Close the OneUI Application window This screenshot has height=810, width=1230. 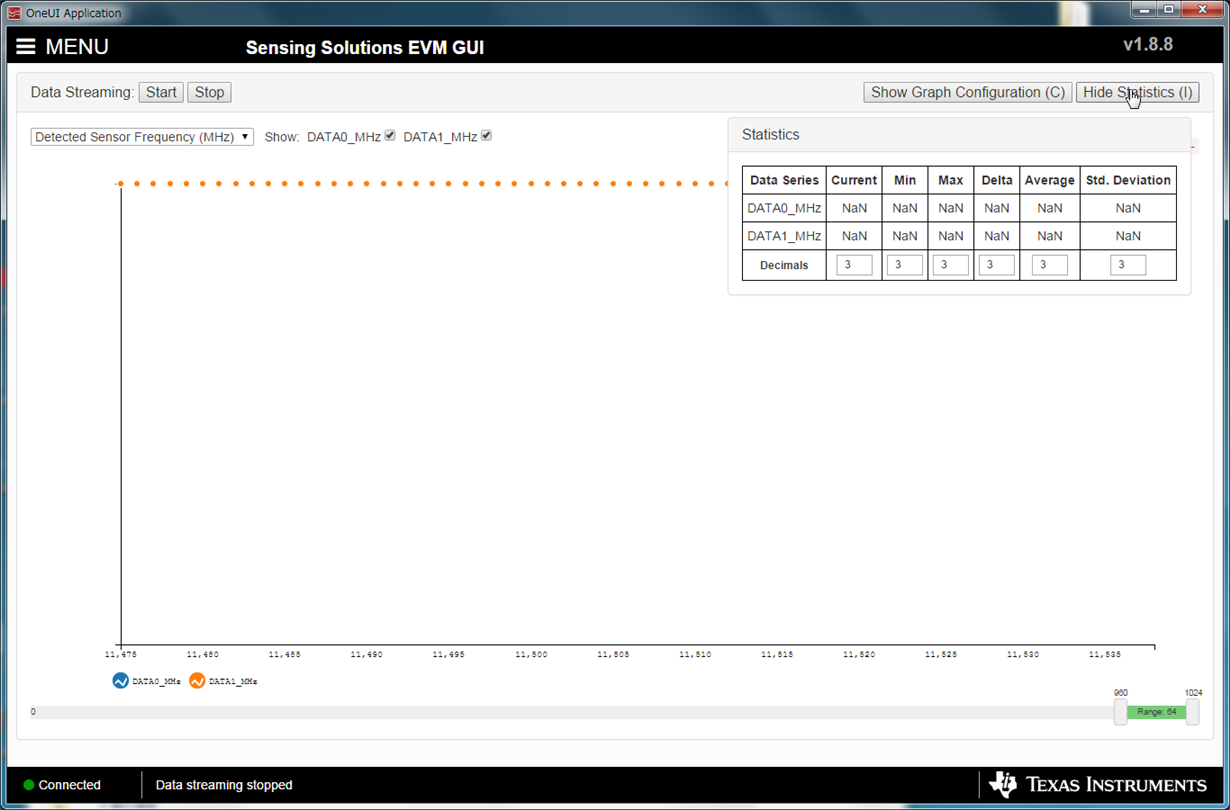1203,10
